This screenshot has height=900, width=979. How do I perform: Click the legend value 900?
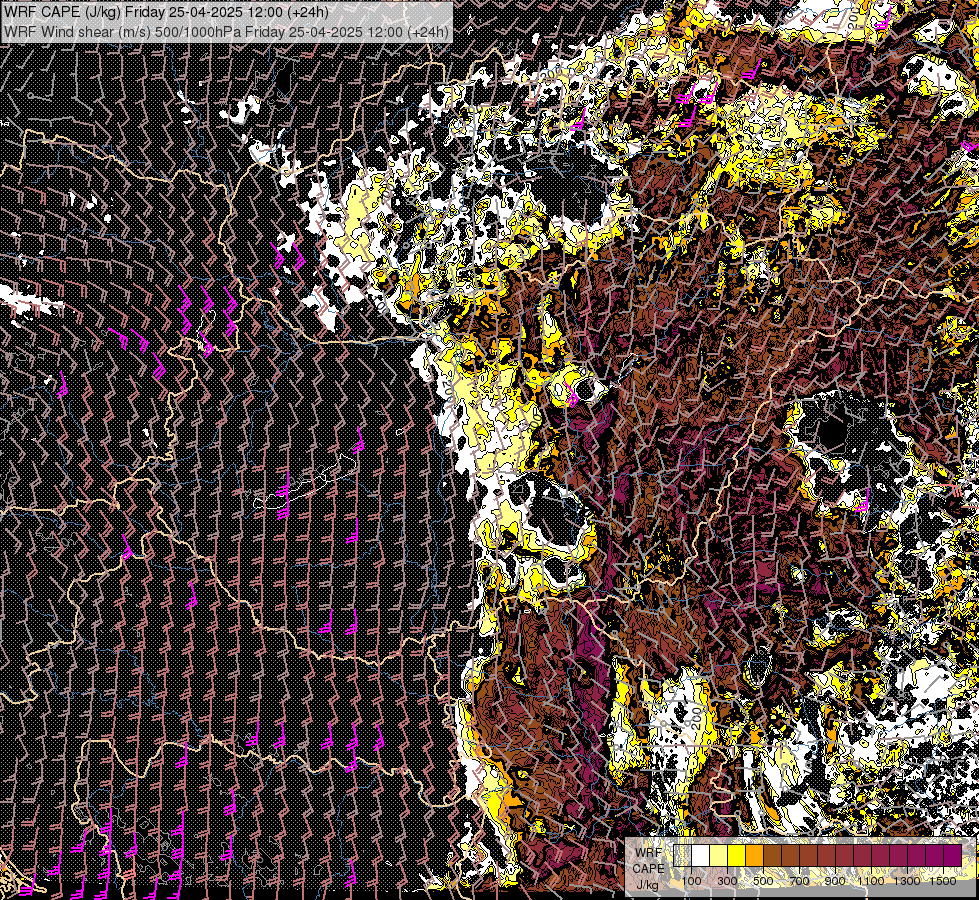[x=835, y=881]
